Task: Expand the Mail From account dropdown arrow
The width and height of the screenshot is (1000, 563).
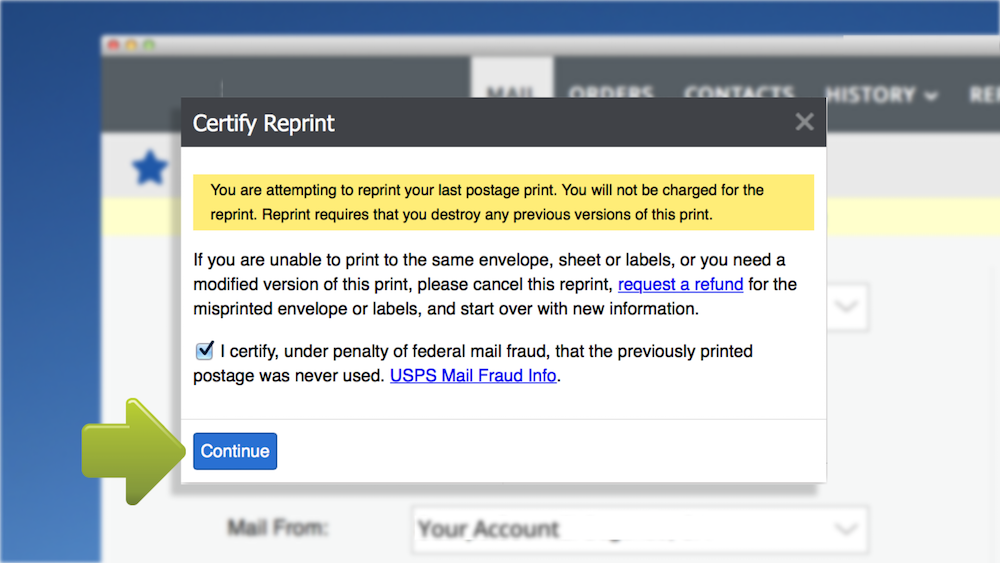Action: pos(846,529)
